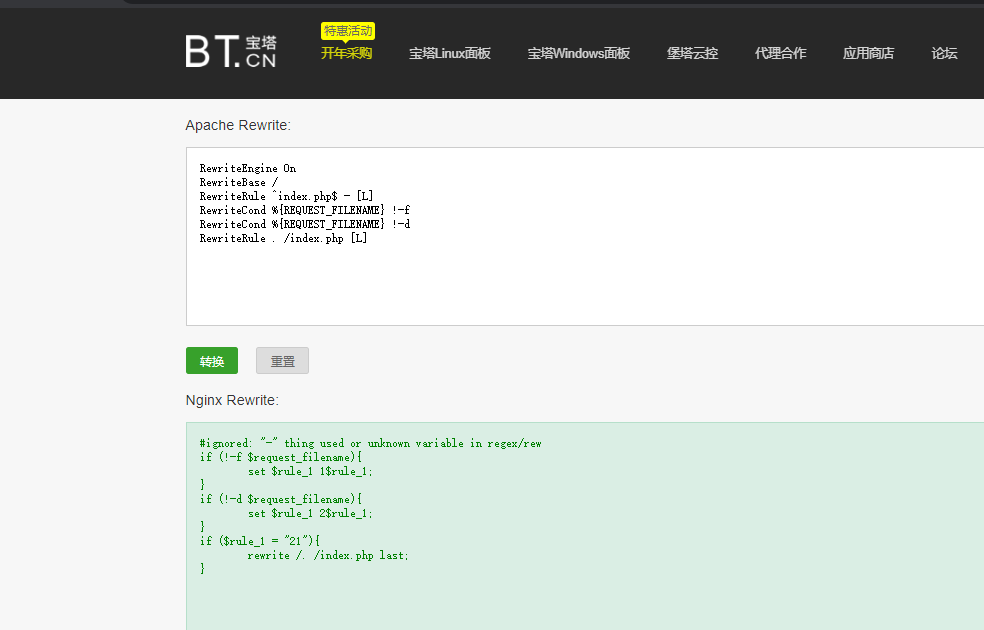Viewport: 984px width, 630px height.
Task: Open the 论坛 forum link
Action: (944, 54)
